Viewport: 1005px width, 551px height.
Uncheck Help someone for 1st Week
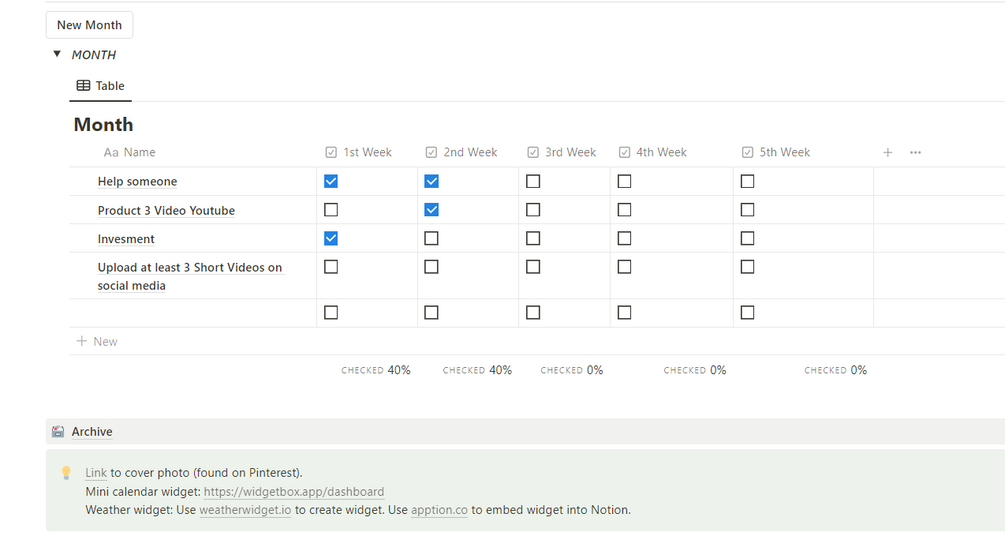pyautogui.click(x=331, y=182)
